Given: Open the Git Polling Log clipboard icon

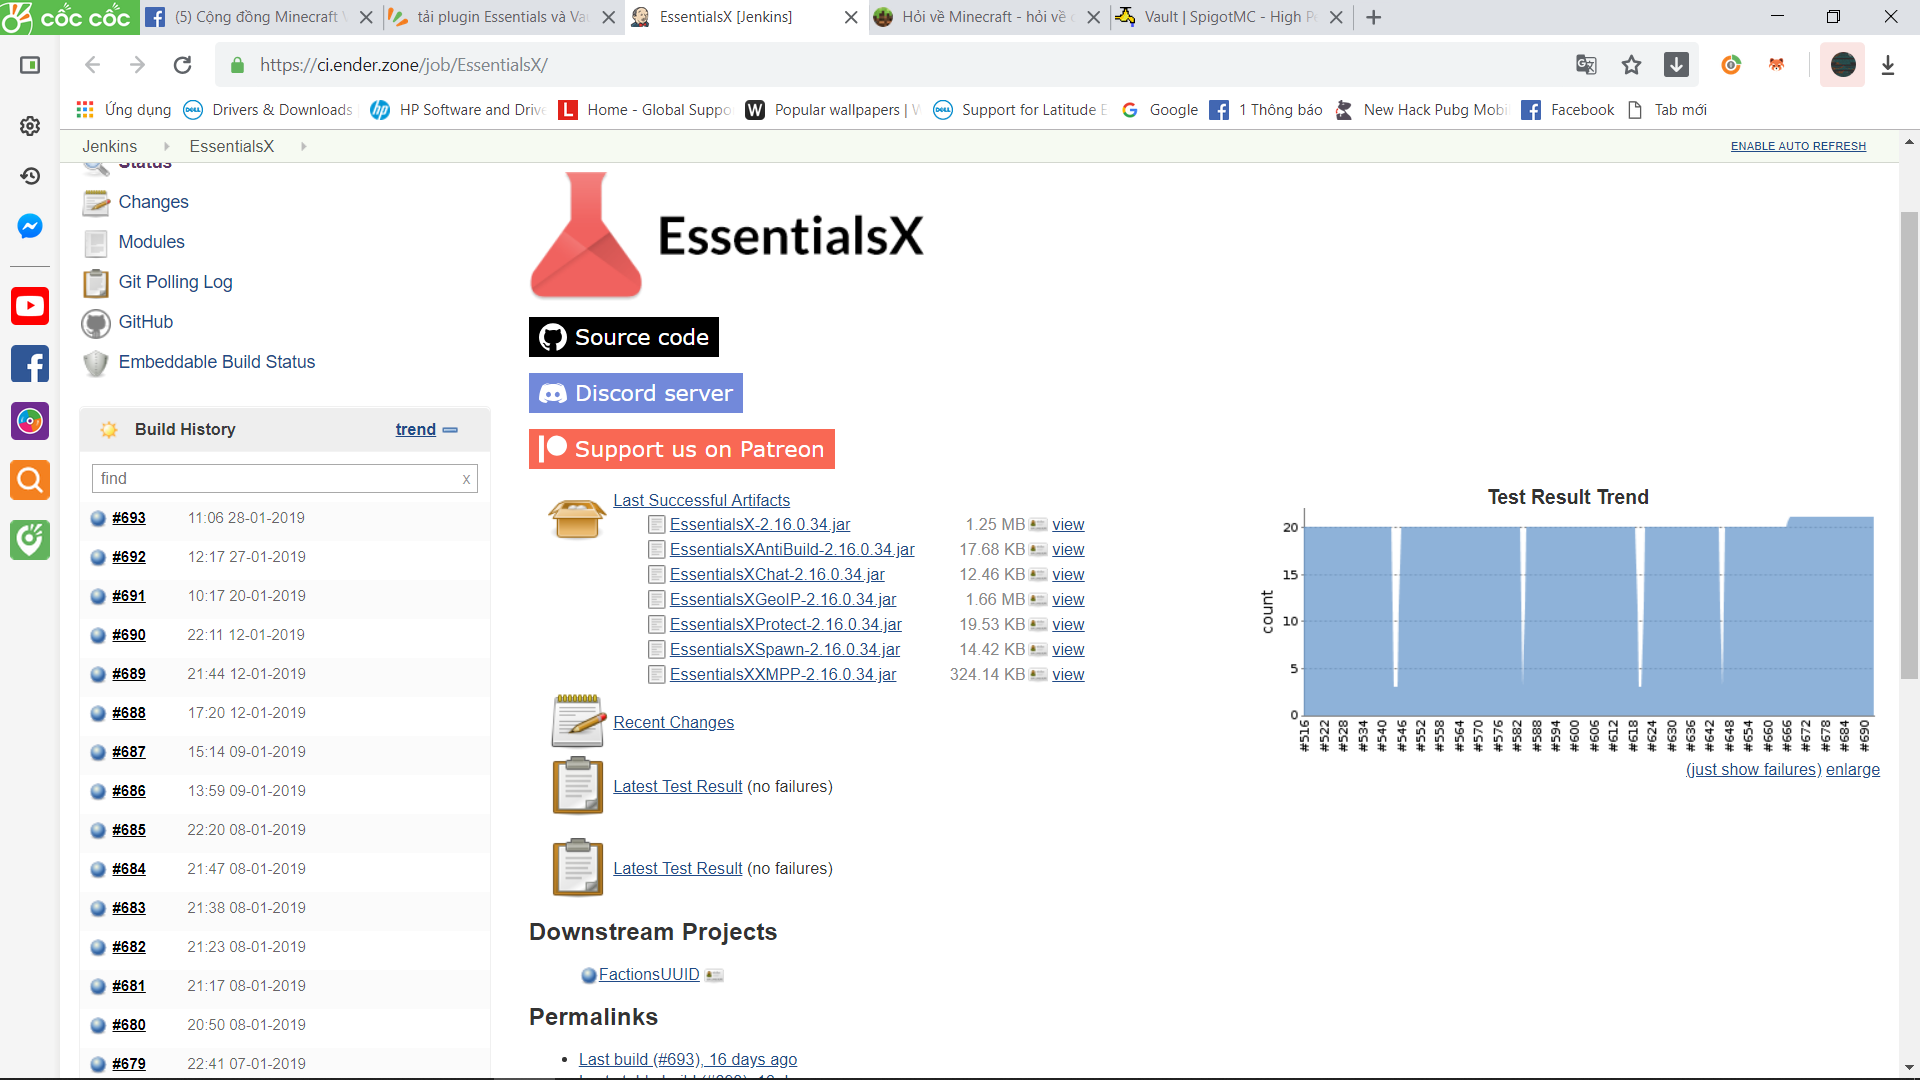Looking at the screenshot, I should click(x=96, y=283).
